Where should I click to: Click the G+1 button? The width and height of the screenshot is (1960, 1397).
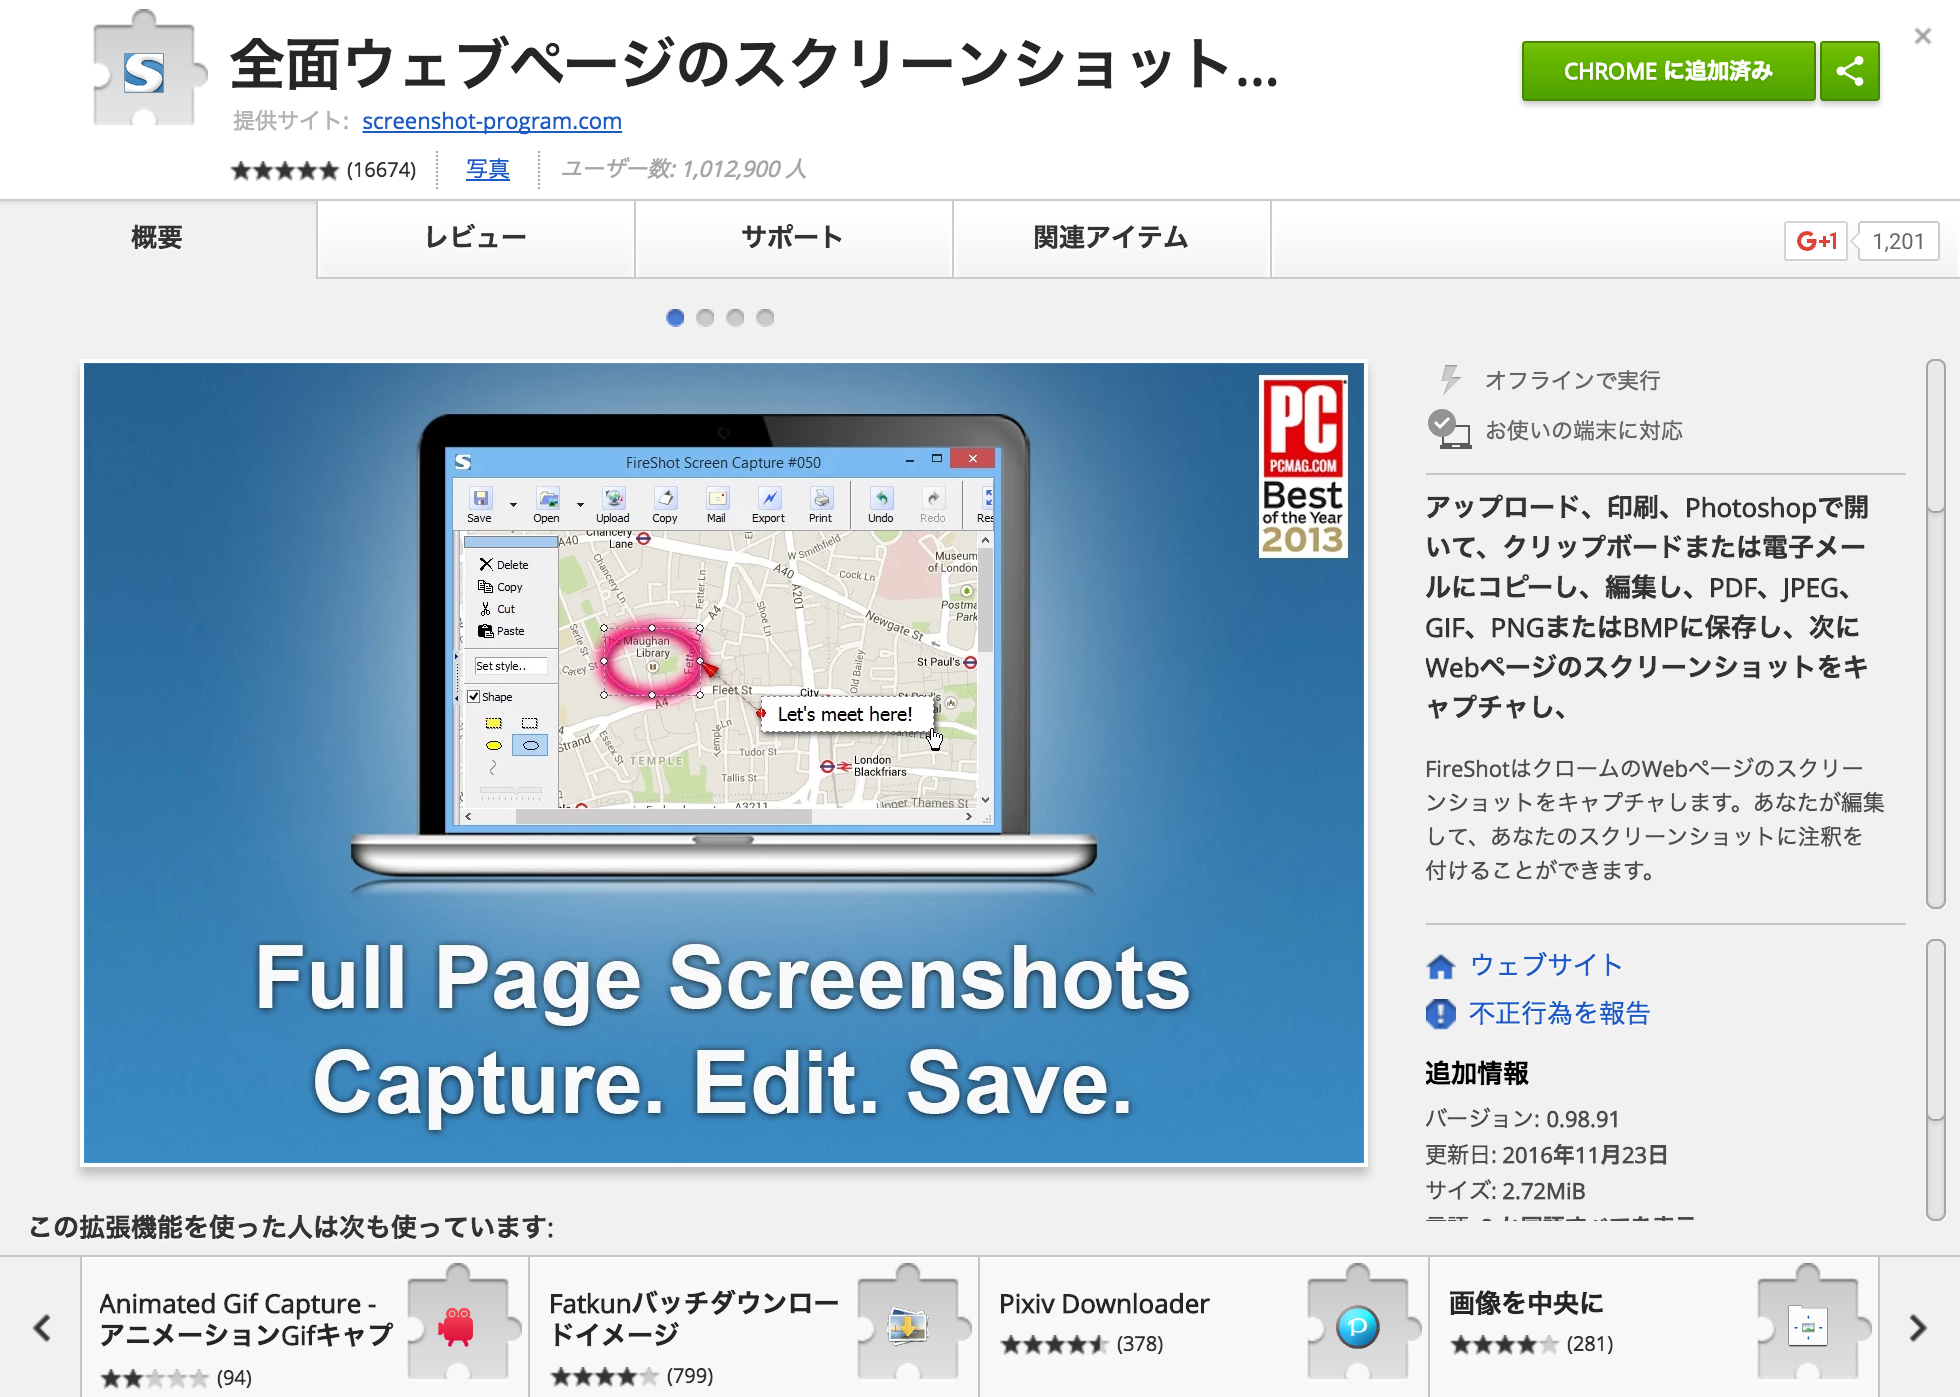pyautogui.click(x=1815, y=241)
